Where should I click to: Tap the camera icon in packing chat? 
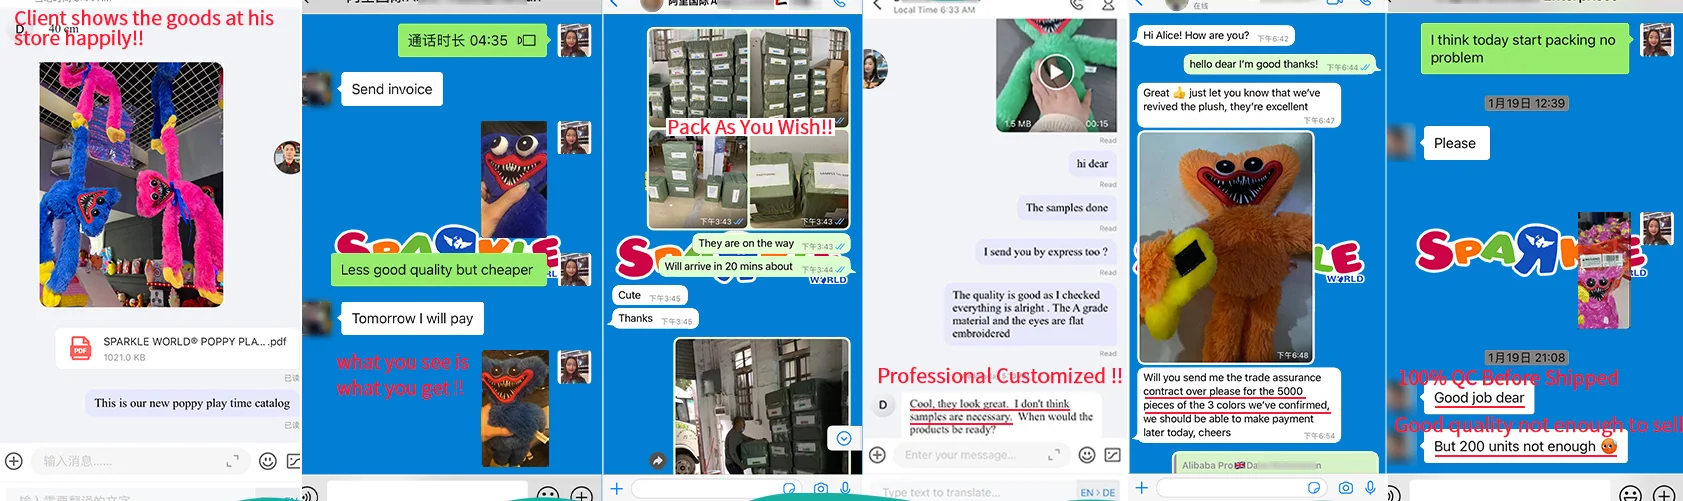pos(820,488)
